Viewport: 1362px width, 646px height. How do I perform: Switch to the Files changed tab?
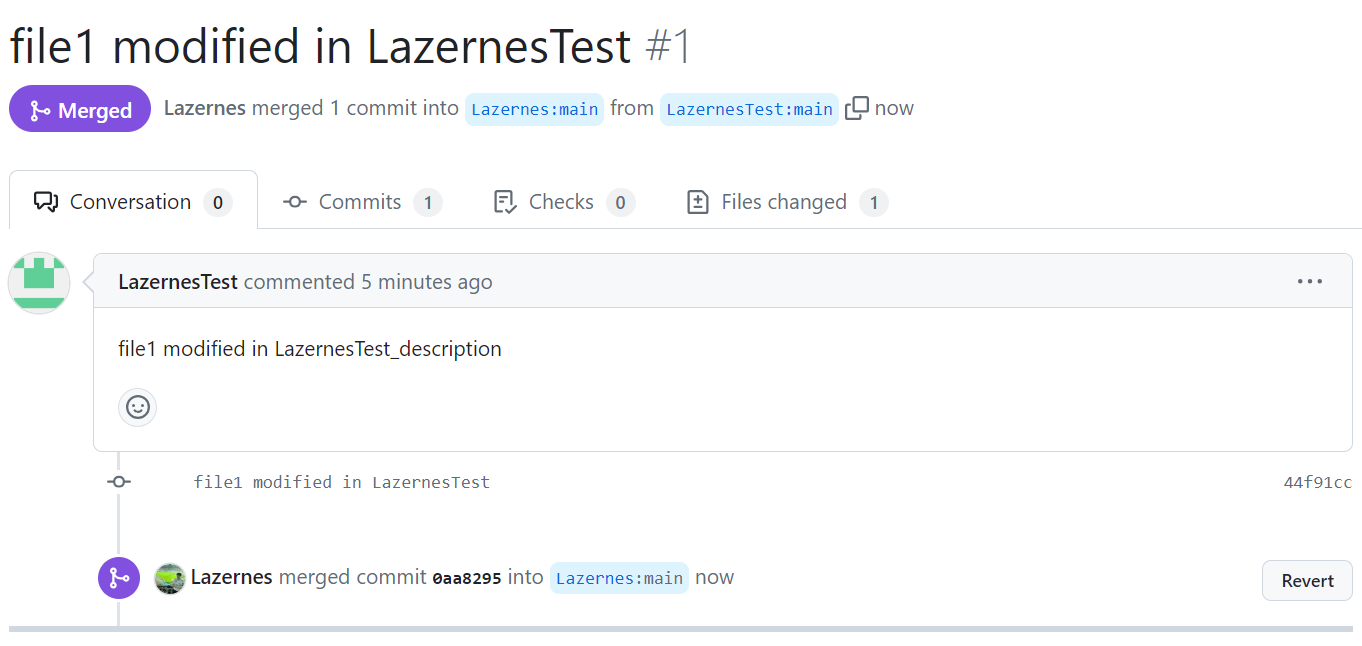tap(787, 202)
